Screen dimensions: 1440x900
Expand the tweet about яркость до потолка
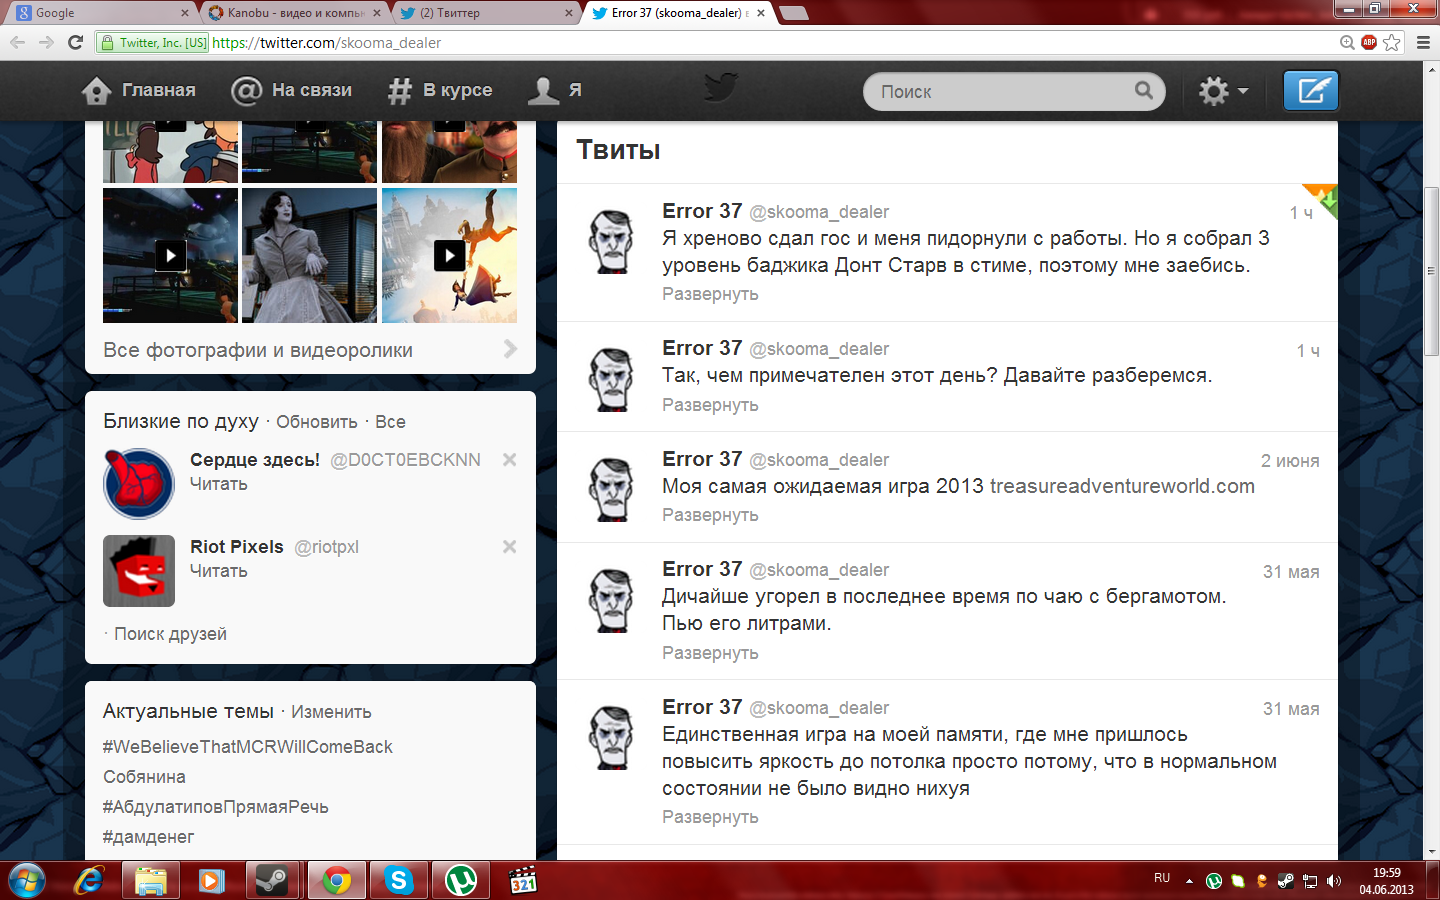pyautogui.click(x=710, y=817)
